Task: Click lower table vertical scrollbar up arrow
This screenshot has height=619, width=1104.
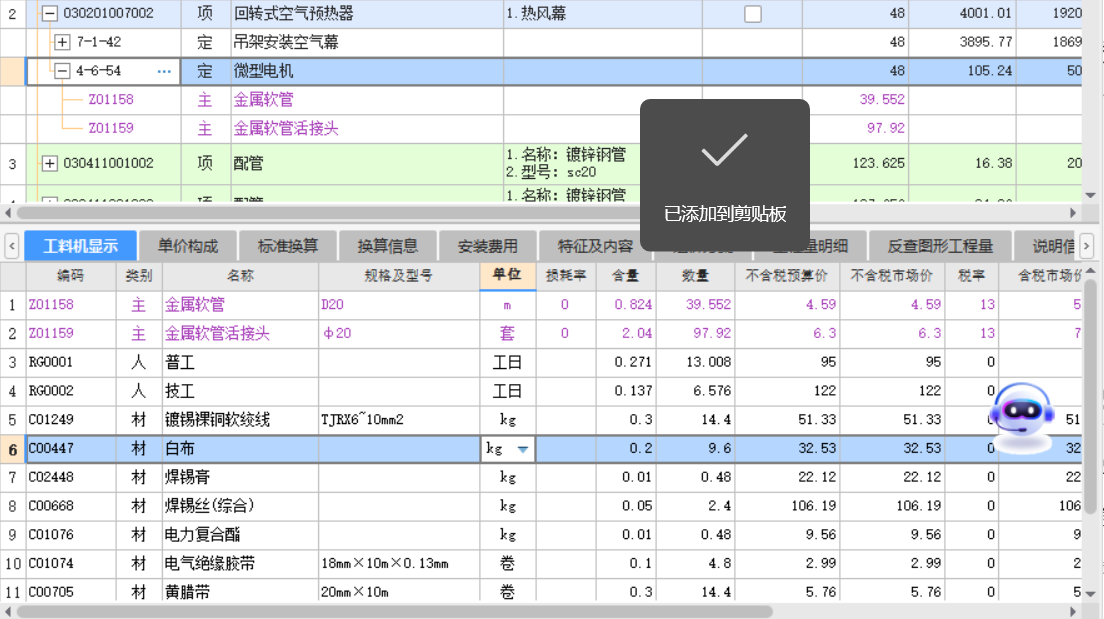Action: point(1090,270)
